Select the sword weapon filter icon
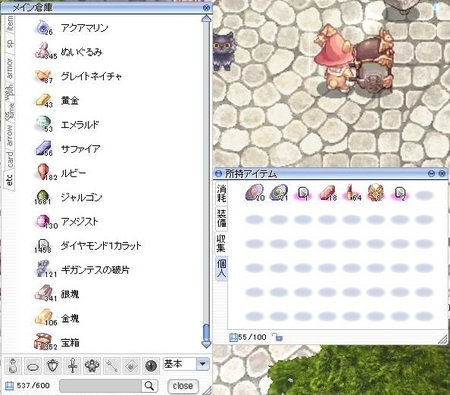Screen dimensions: 450x395 (x=73, y=366)
